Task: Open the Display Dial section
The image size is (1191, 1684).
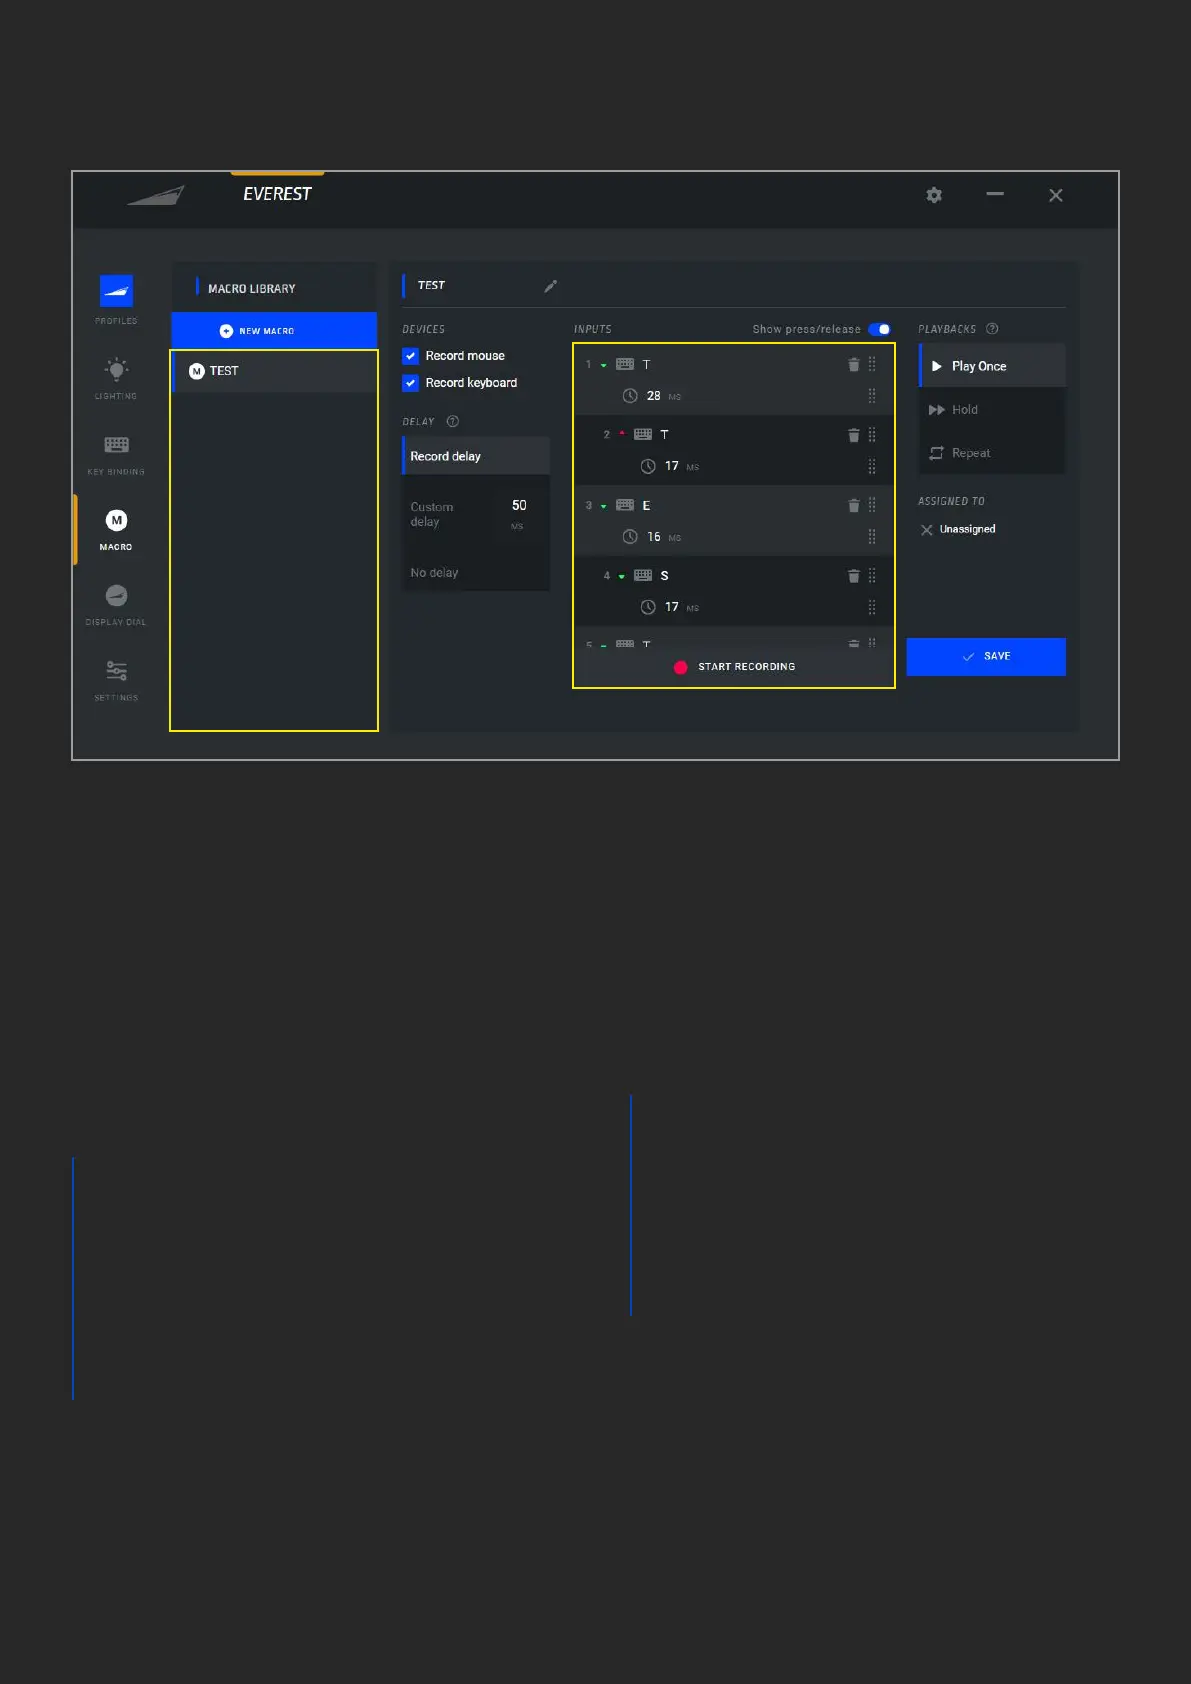Action: (116, 604)
